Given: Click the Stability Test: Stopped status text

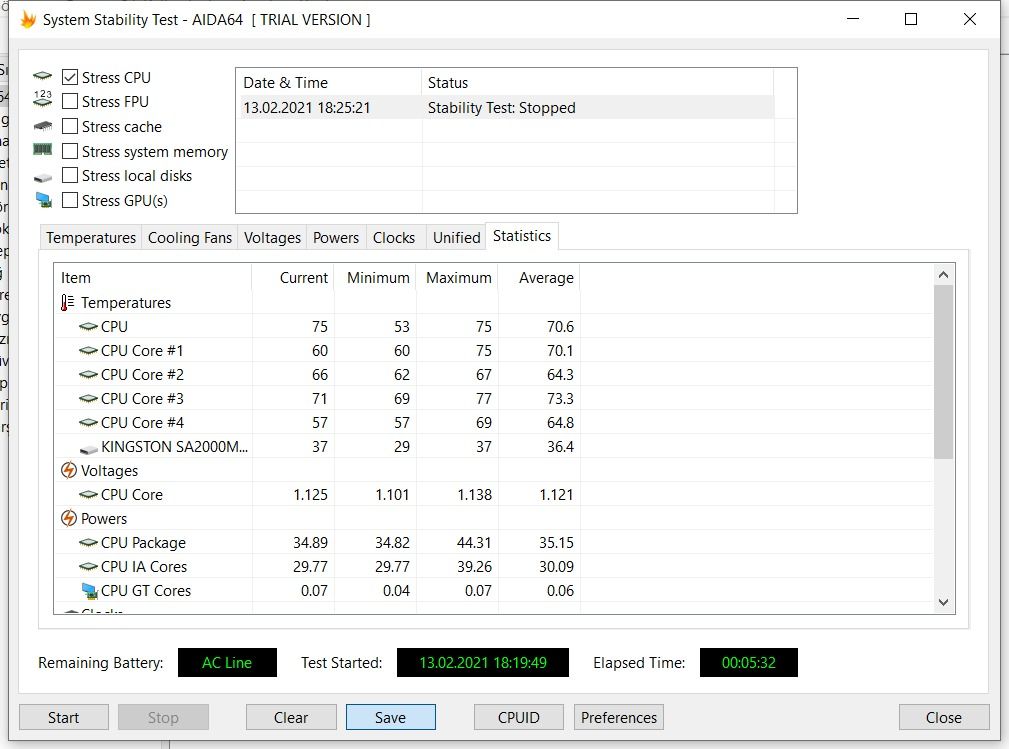Looking at the screenshot, I should [502, 107].
